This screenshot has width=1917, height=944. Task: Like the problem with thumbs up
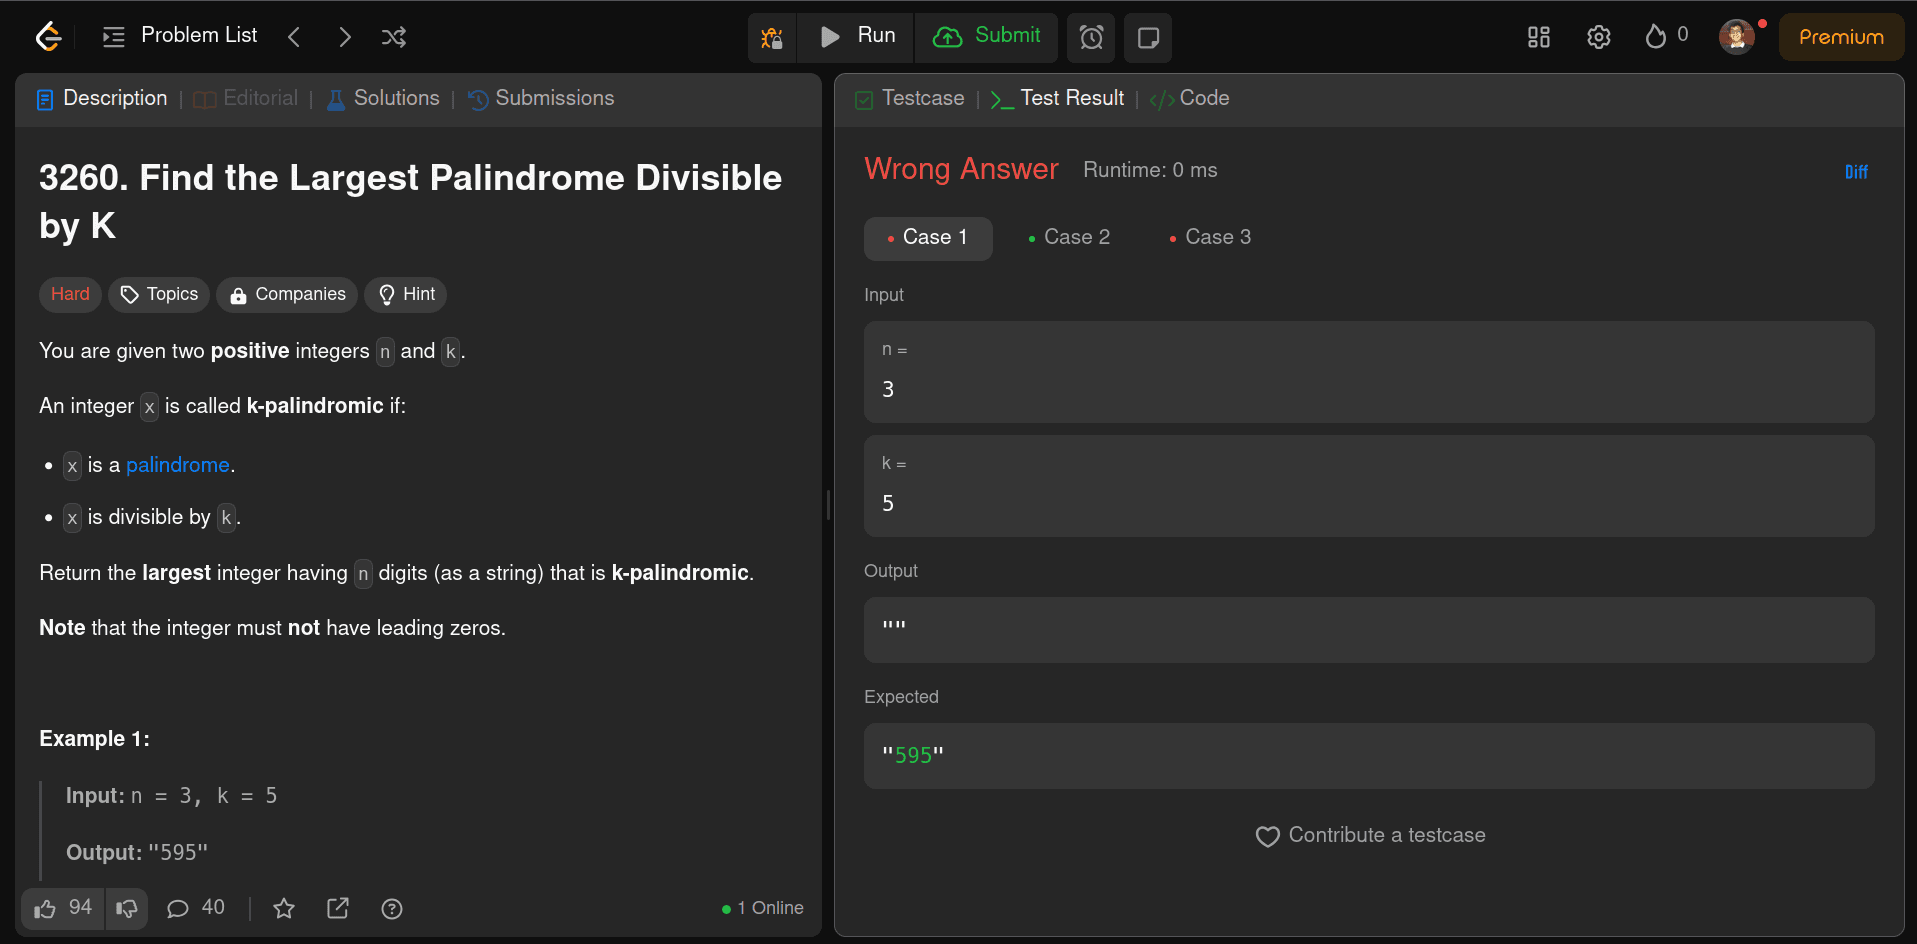click(x=63, y=908)
